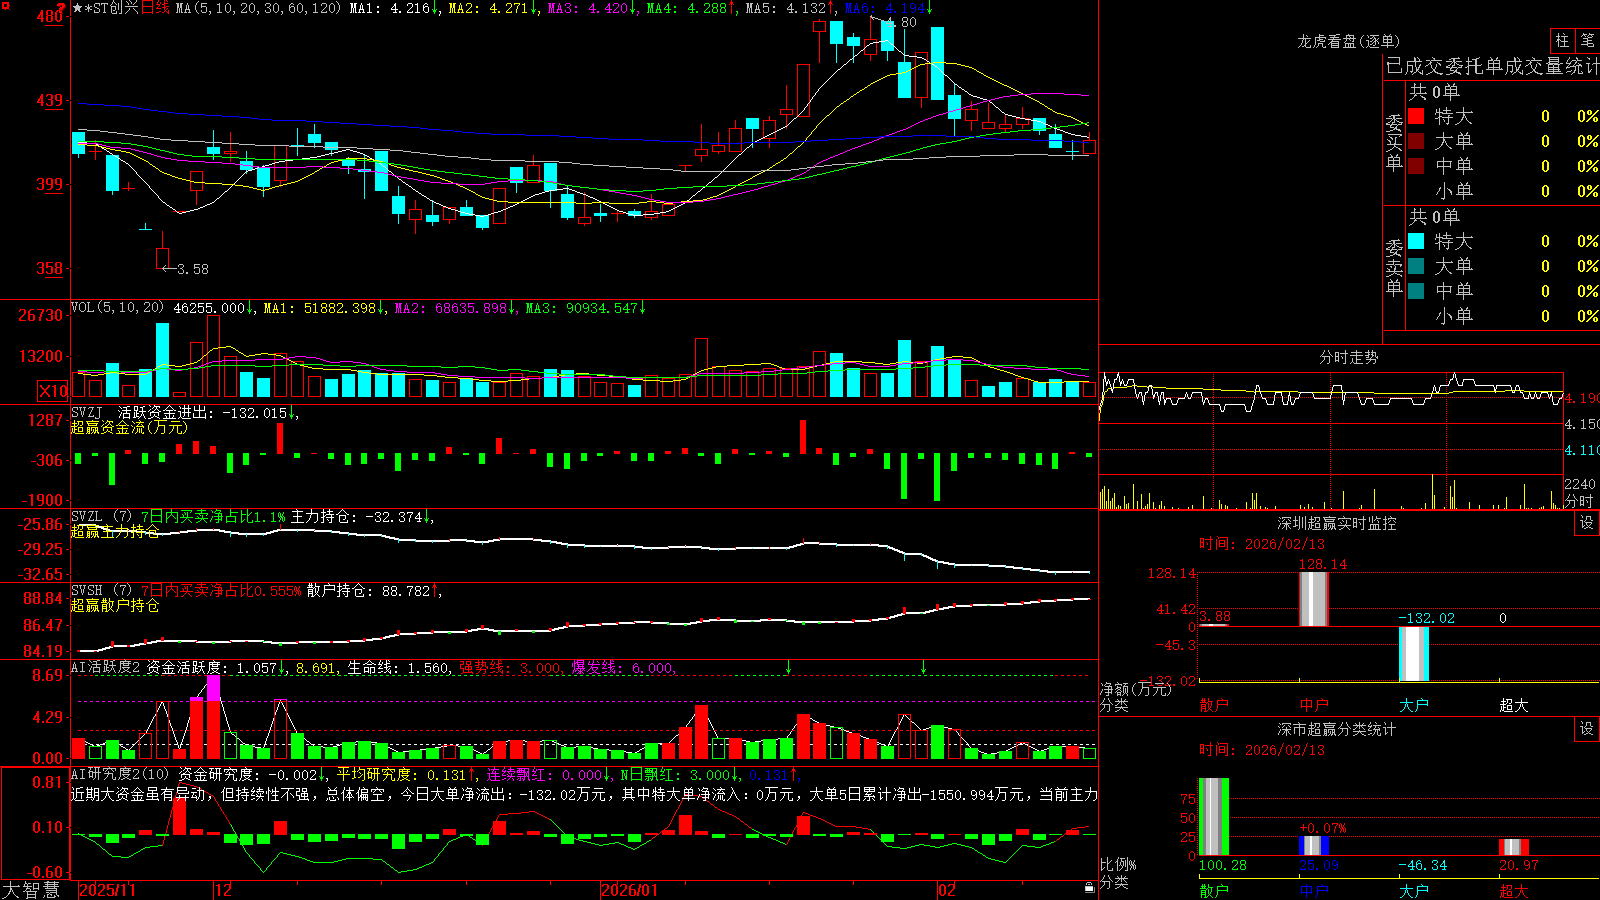
Task: Click the 480 price axis label
Action: coord(50,17)
